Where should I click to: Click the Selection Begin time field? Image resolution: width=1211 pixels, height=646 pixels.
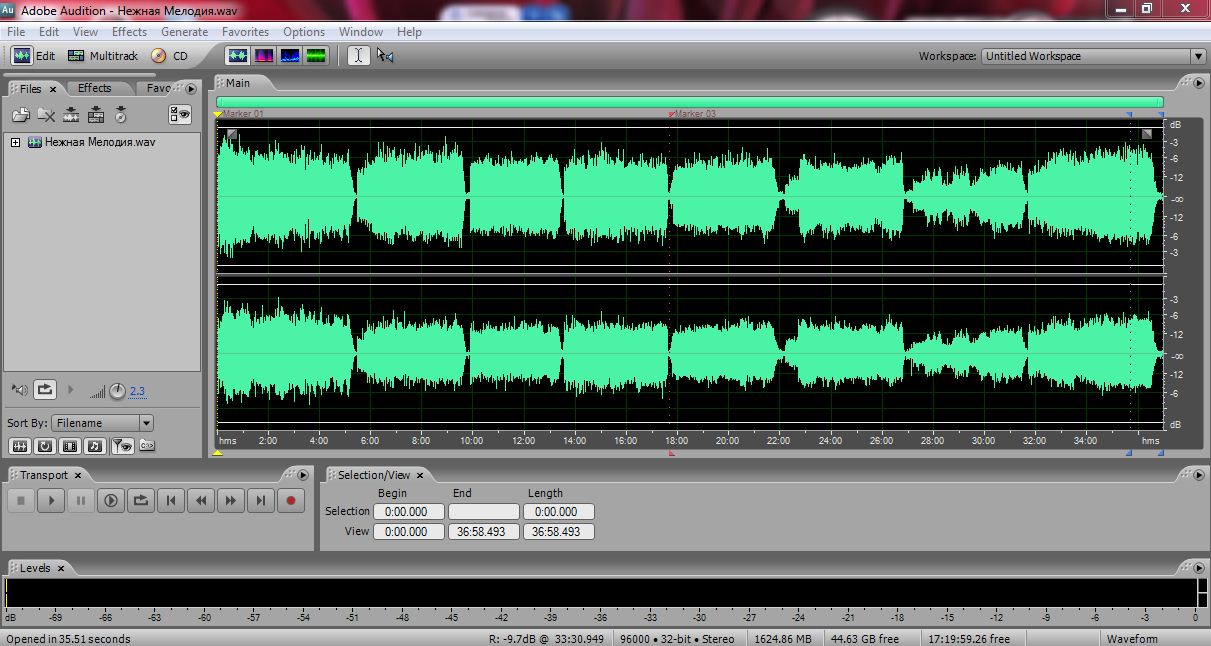click(x=407, y=511)
